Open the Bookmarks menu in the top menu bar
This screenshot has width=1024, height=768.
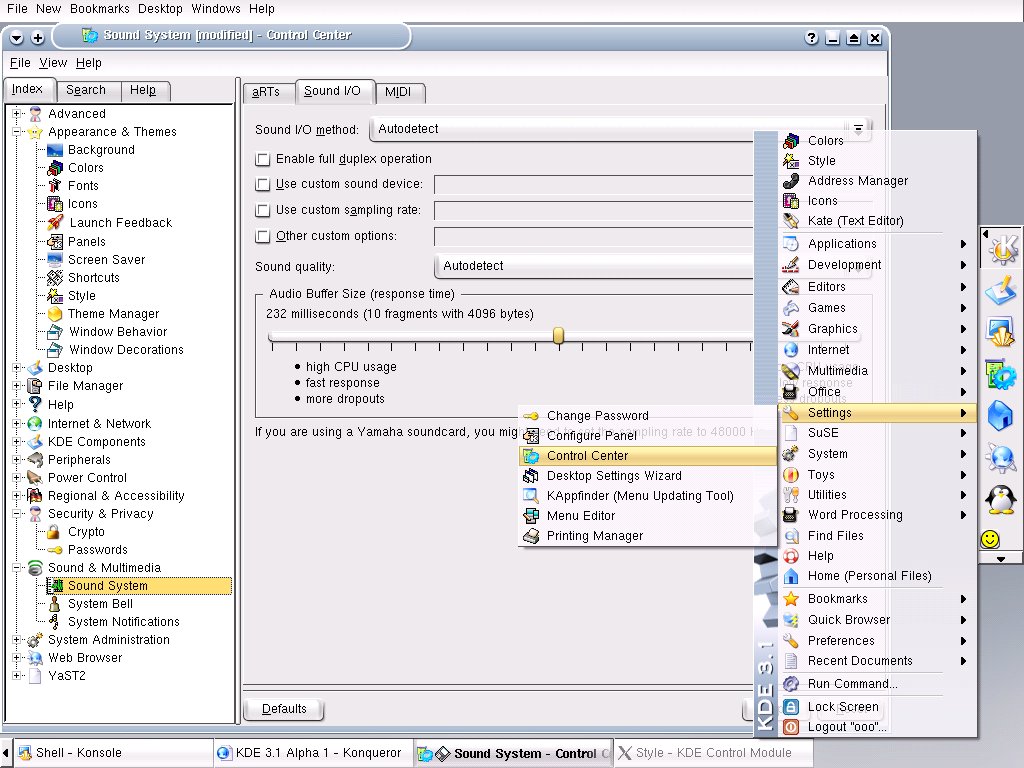pyautogui.click(x=100, y=8)
